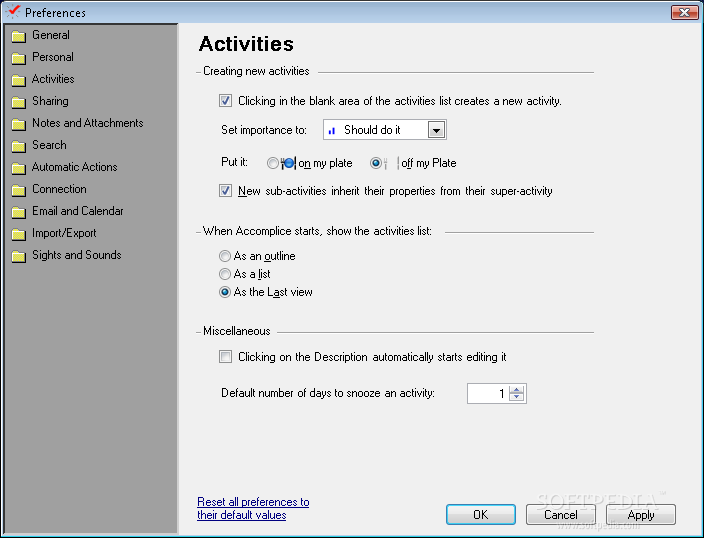Click the Apply button
The image size is (704, 538).
pos(641,514)
